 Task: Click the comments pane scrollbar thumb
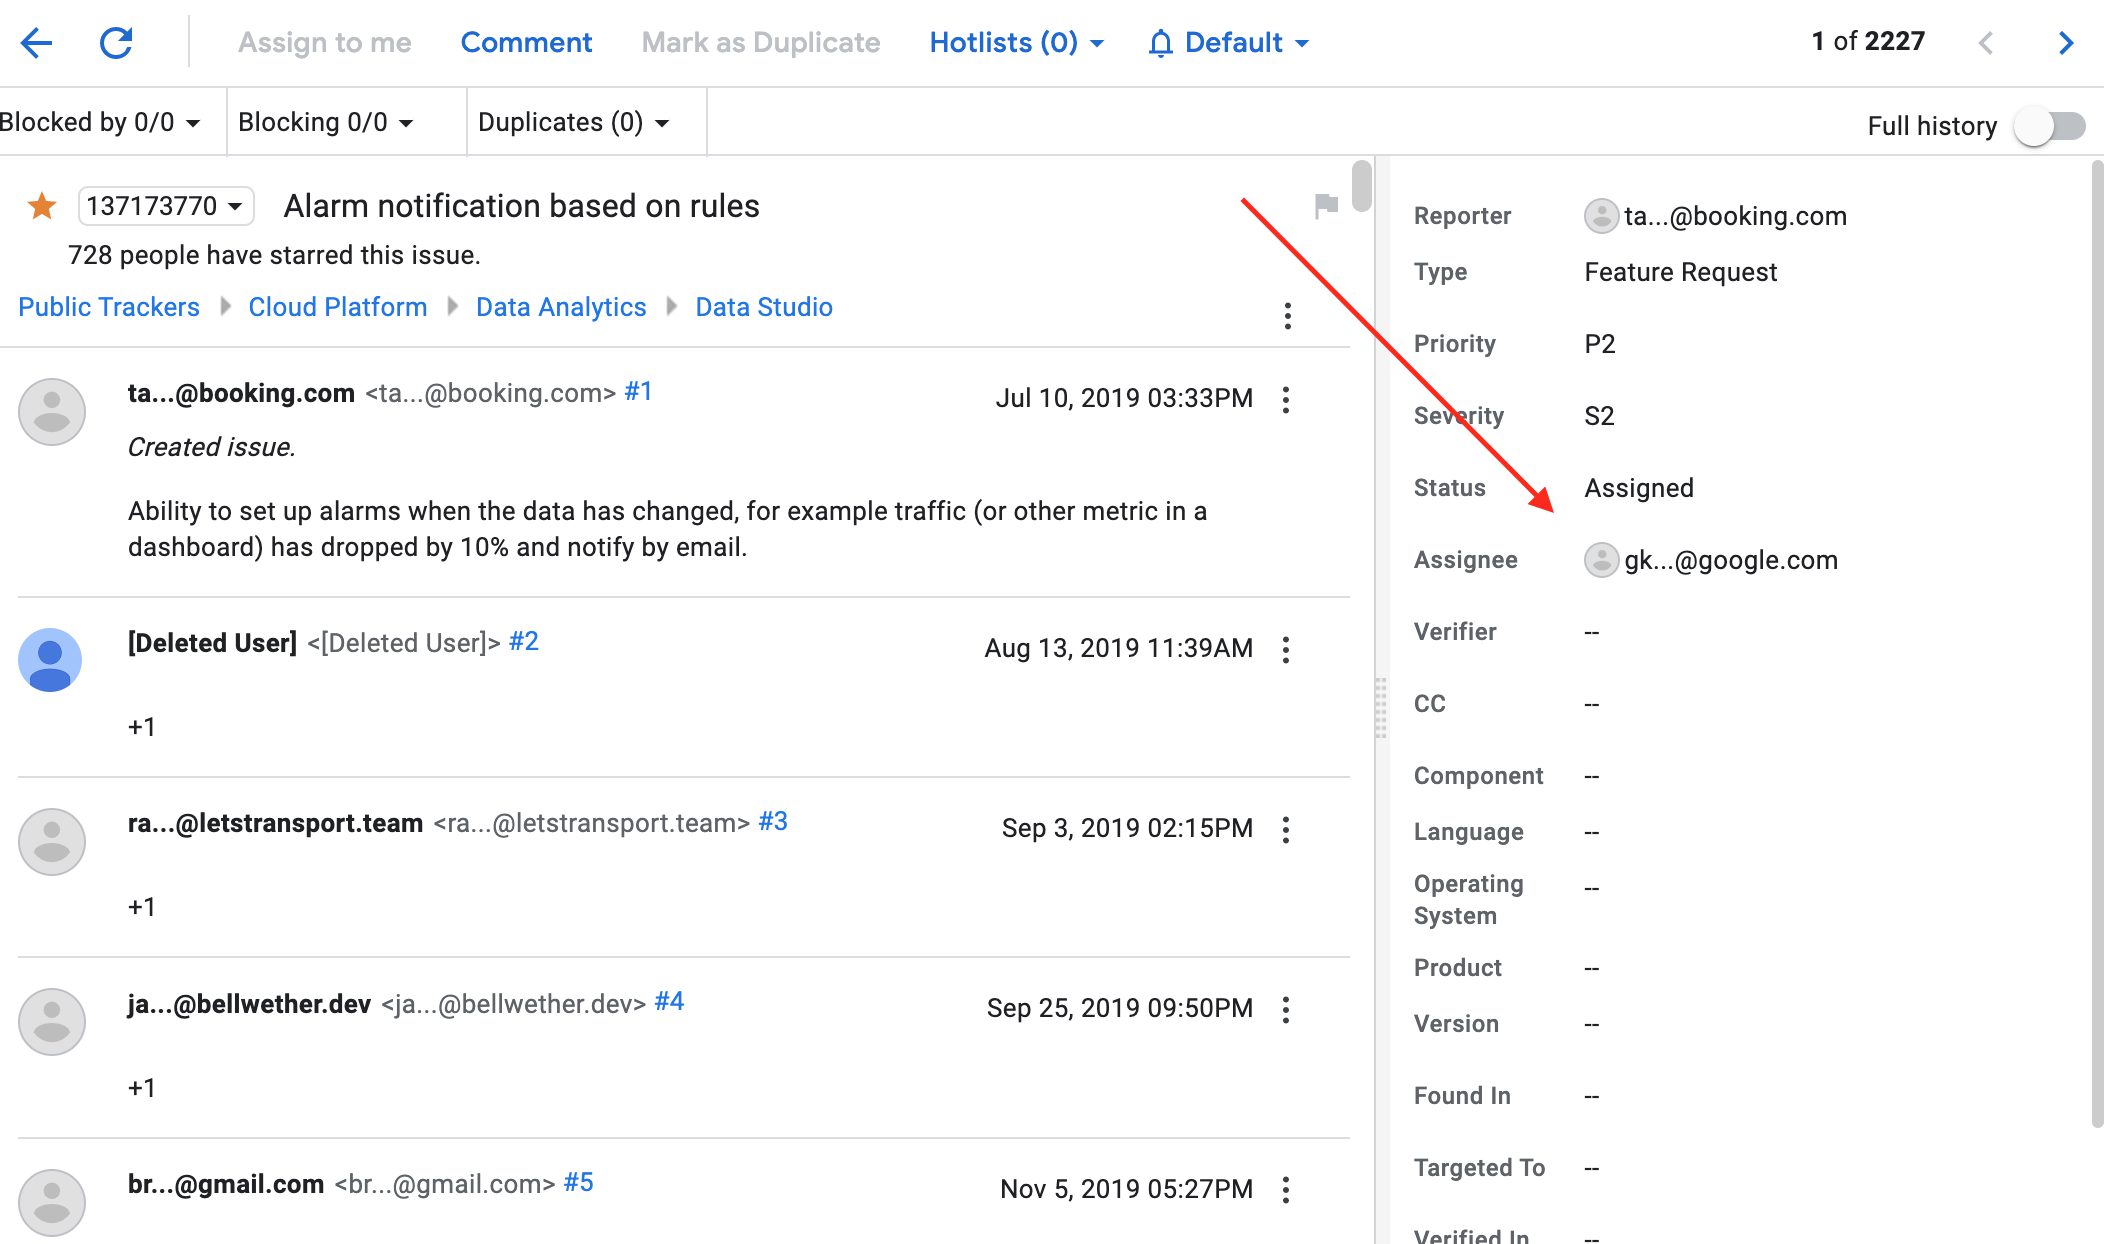1361,185
